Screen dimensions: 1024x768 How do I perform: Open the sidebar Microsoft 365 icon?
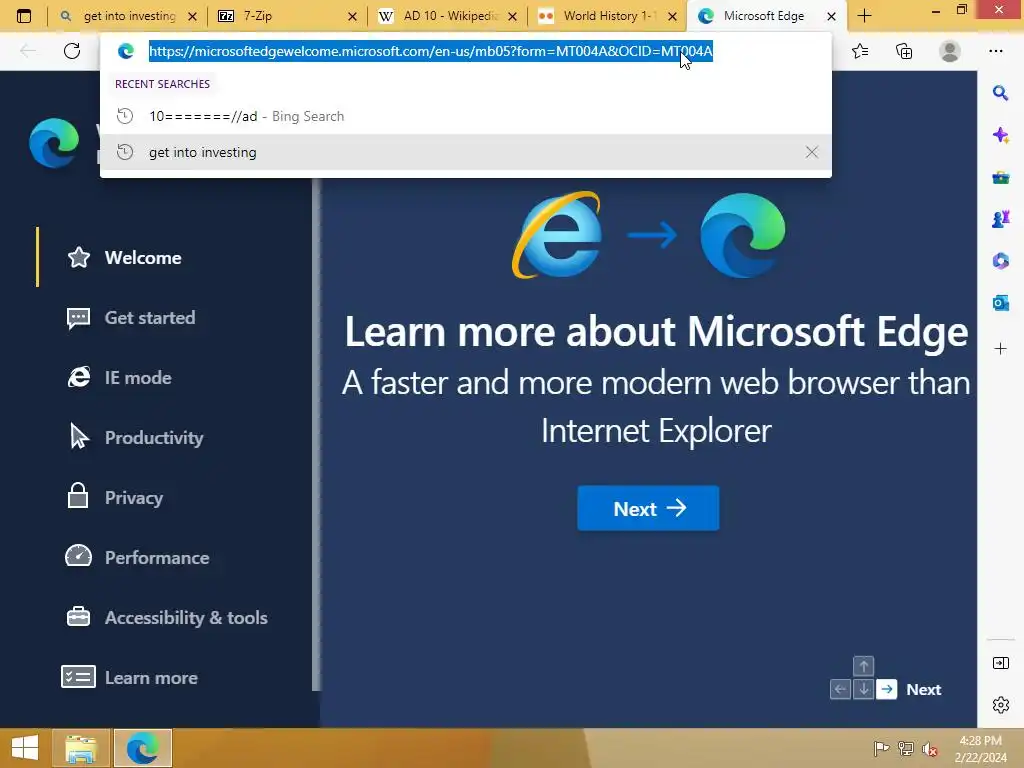[1000, 261]
